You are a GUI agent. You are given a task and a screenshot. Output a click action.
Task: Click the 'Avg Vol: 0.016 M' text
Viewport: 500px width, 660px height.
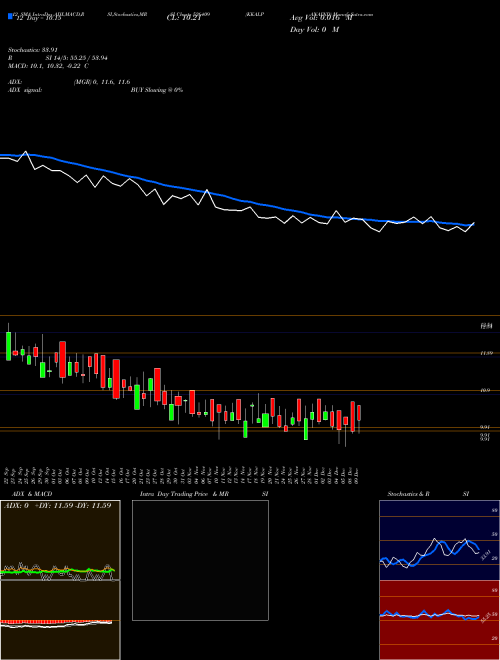click(x=321, y=18)
